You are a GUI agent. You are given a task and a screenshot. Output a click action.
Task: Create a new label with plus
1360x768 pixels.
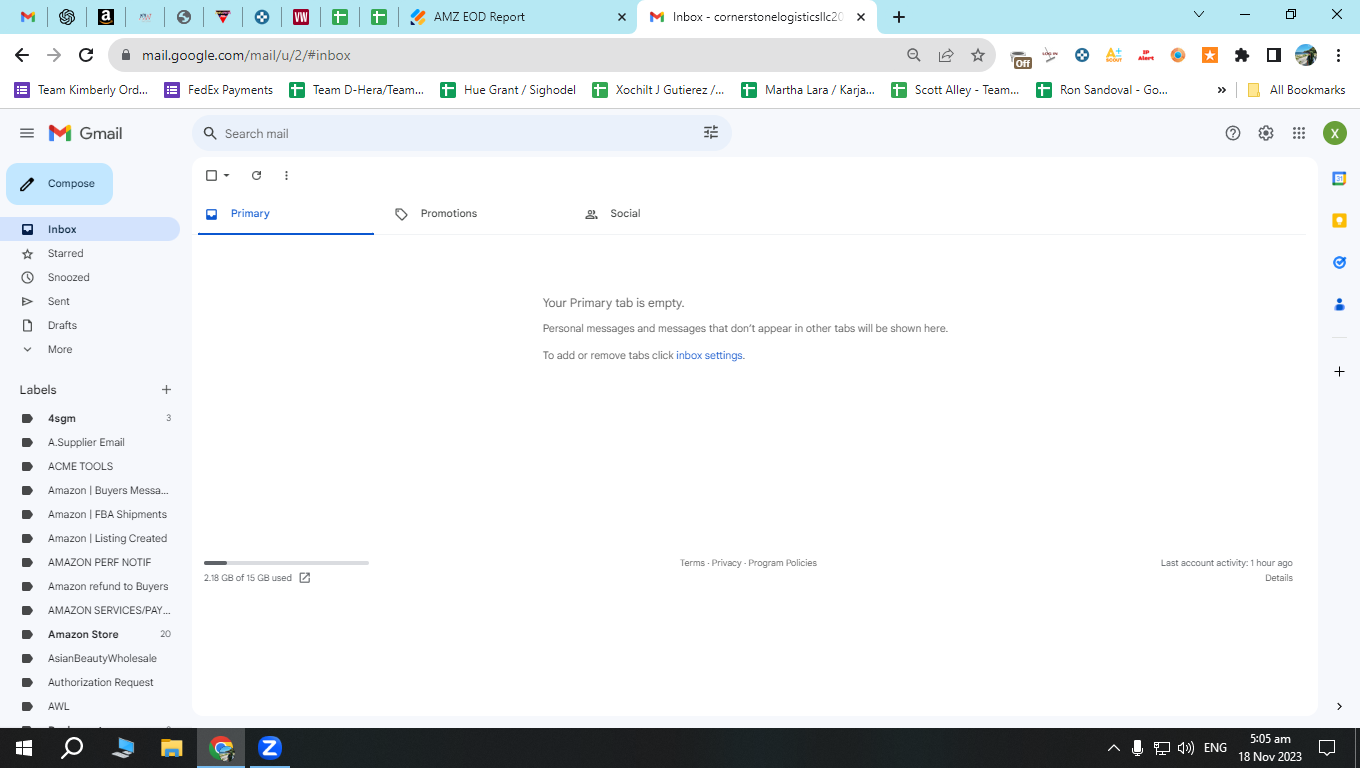pyautogui.click(x=166, y=390)
